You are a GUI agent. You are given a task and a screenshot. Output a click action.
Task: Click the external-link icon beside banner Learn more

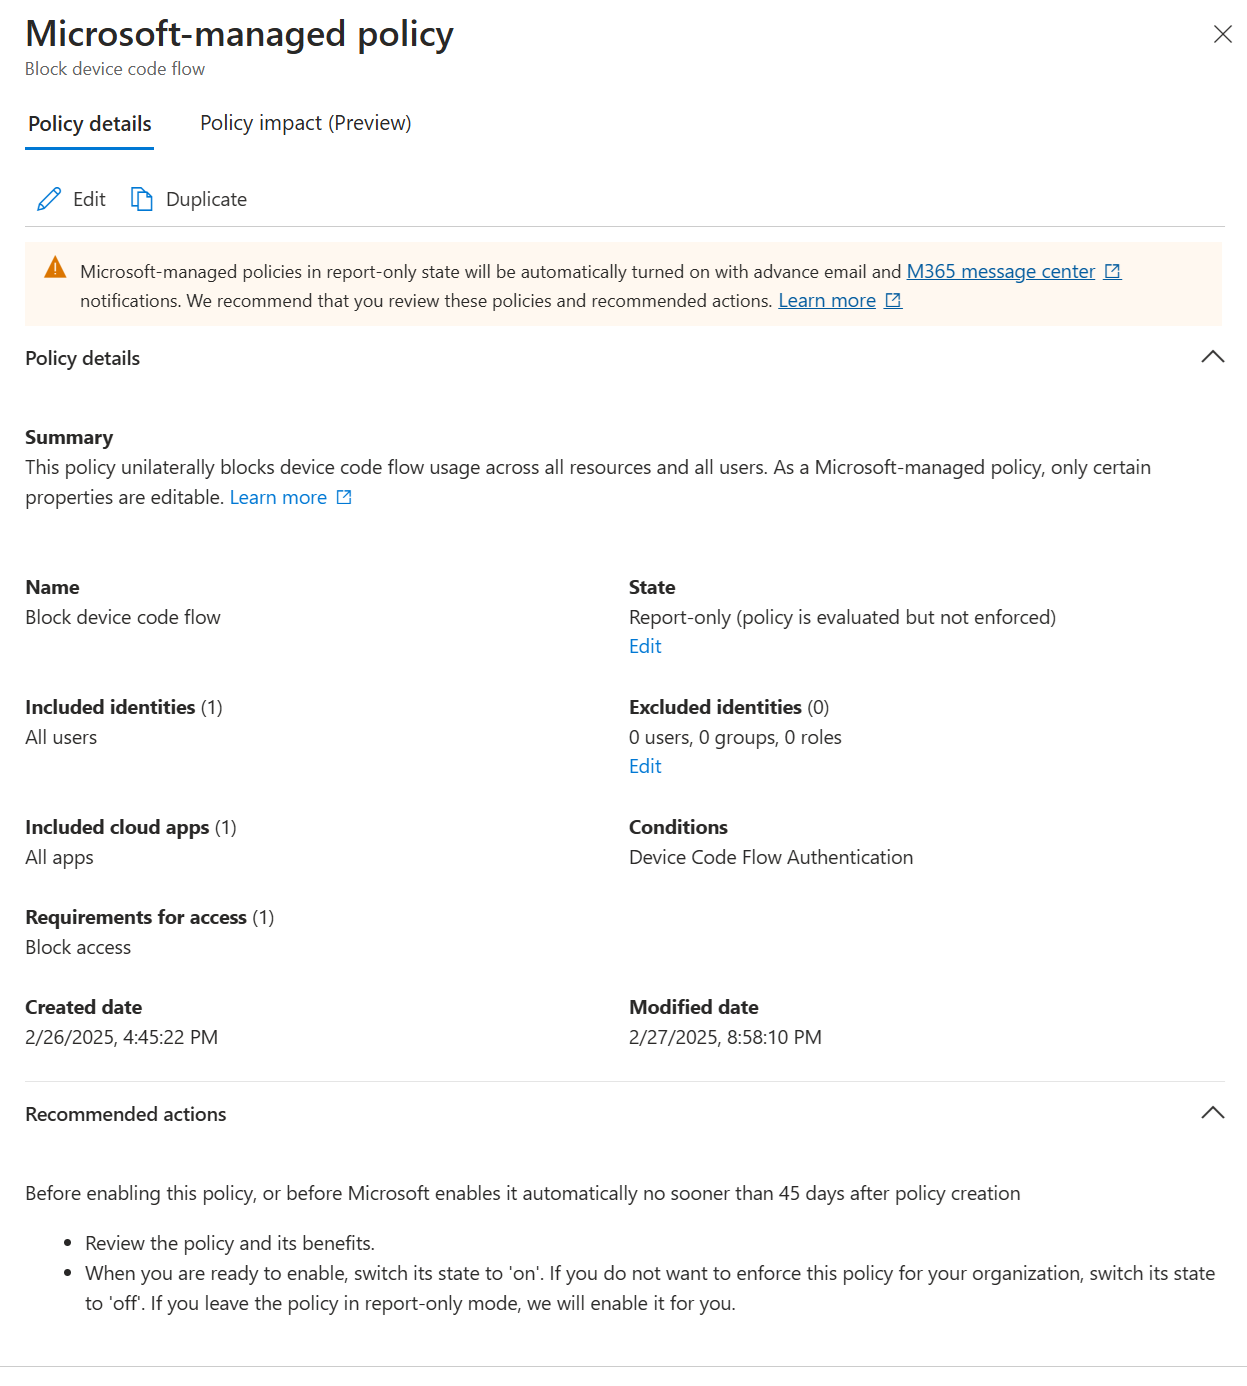(x=892, y=300)
